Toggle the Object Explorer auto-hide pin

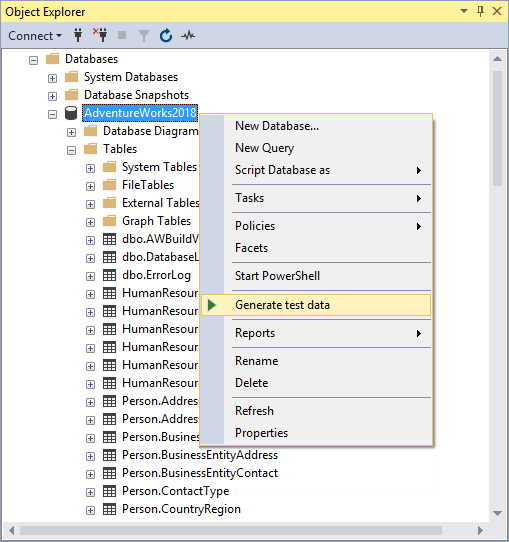pos(480,11)
